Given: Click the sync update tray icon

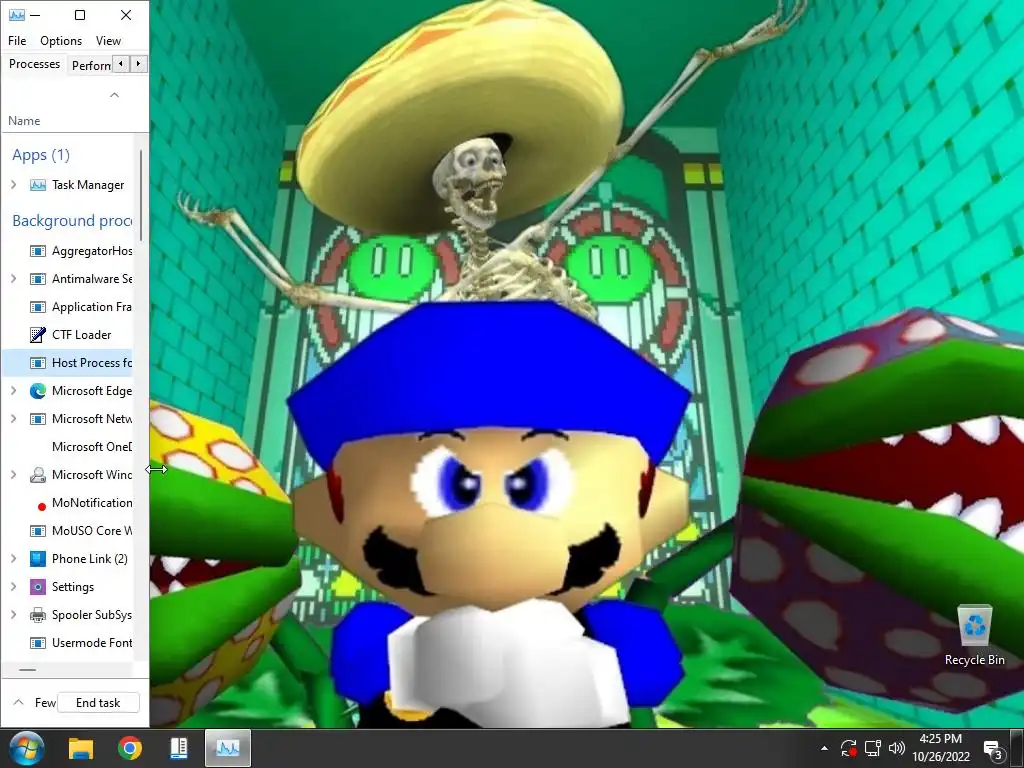Looking at the screenshot, I should coord(848,748).
